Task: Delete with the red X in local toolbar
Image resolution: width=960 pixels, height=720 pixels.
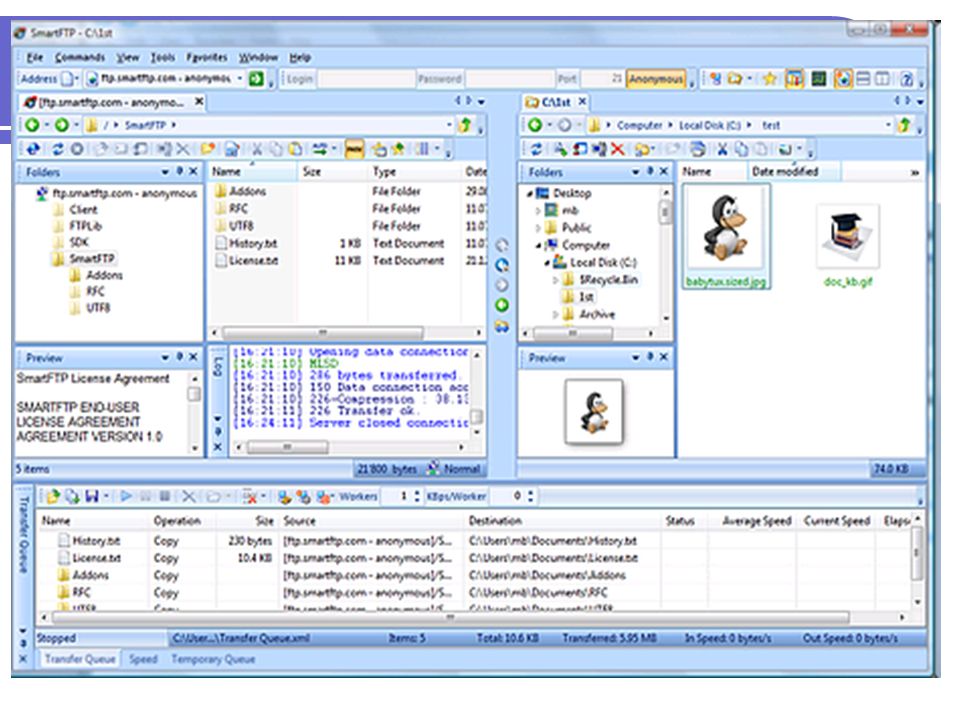Action: click(618, 149)
